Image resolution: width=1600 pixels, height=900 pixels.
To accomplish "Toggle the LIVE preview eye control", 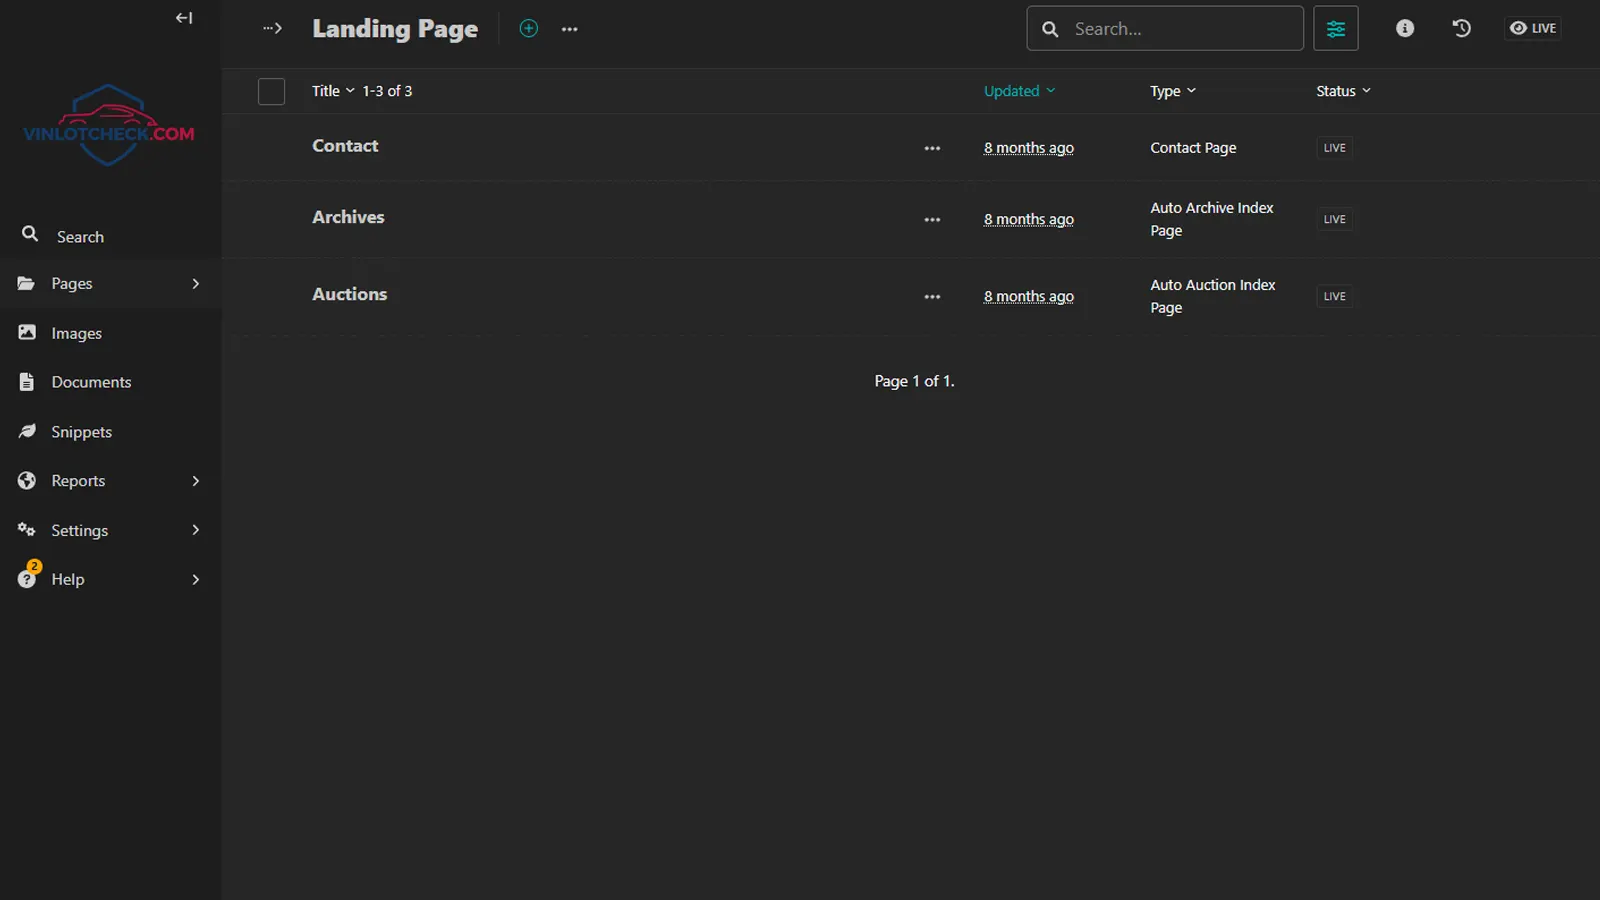I will tap(1532, 28).
